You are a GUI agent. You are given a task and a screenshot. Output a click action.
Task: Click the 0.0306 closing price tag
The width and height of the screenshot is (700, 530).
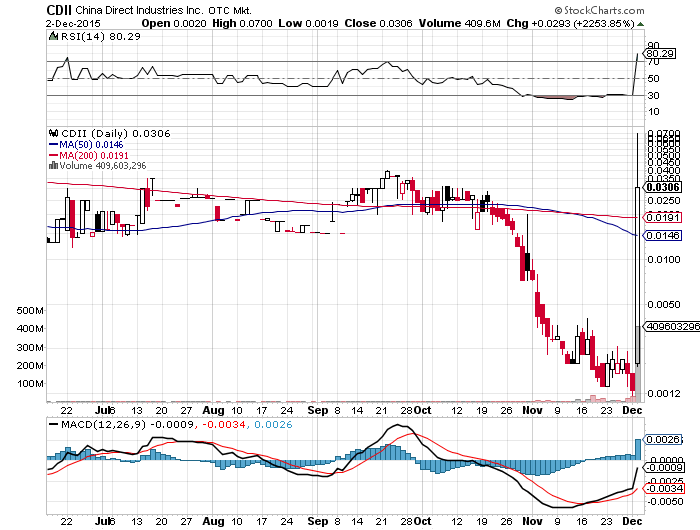point(662,187)
